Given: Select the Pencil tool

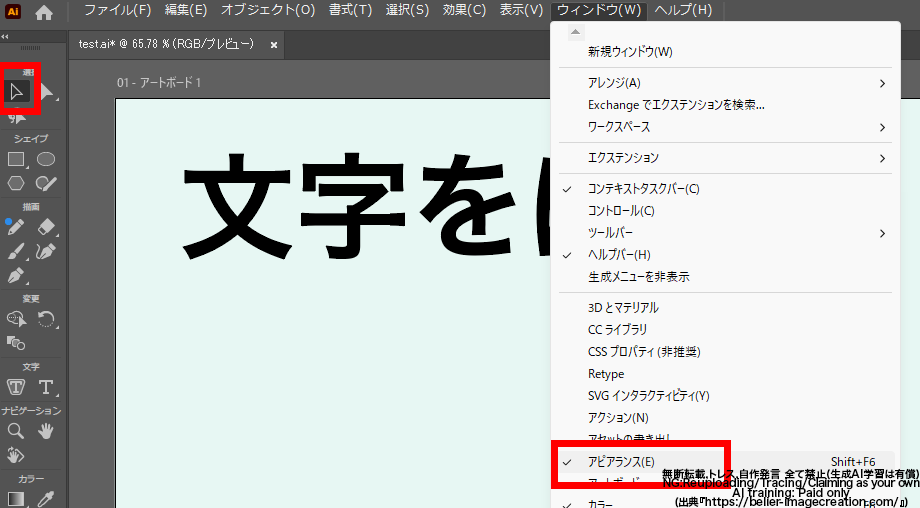Looking at the screenshot, I should point(16,226).
